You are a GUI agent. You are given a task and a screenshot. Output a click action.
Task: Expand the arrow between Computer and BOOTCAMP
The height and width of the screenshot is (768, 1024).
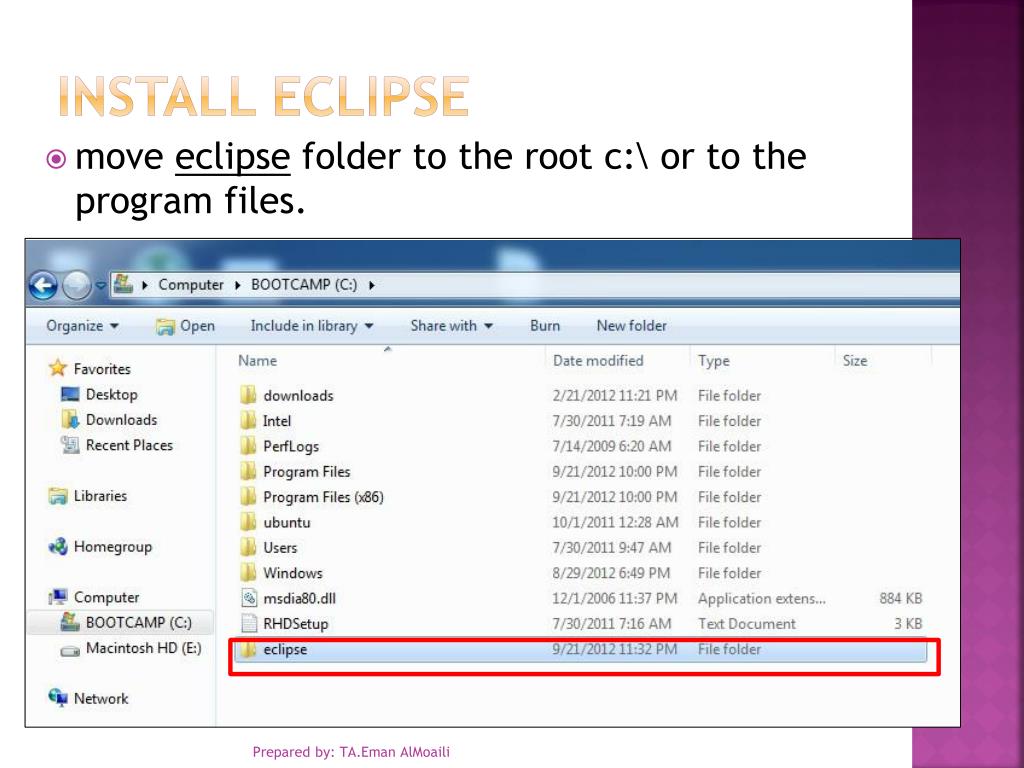tap(237, 285)
